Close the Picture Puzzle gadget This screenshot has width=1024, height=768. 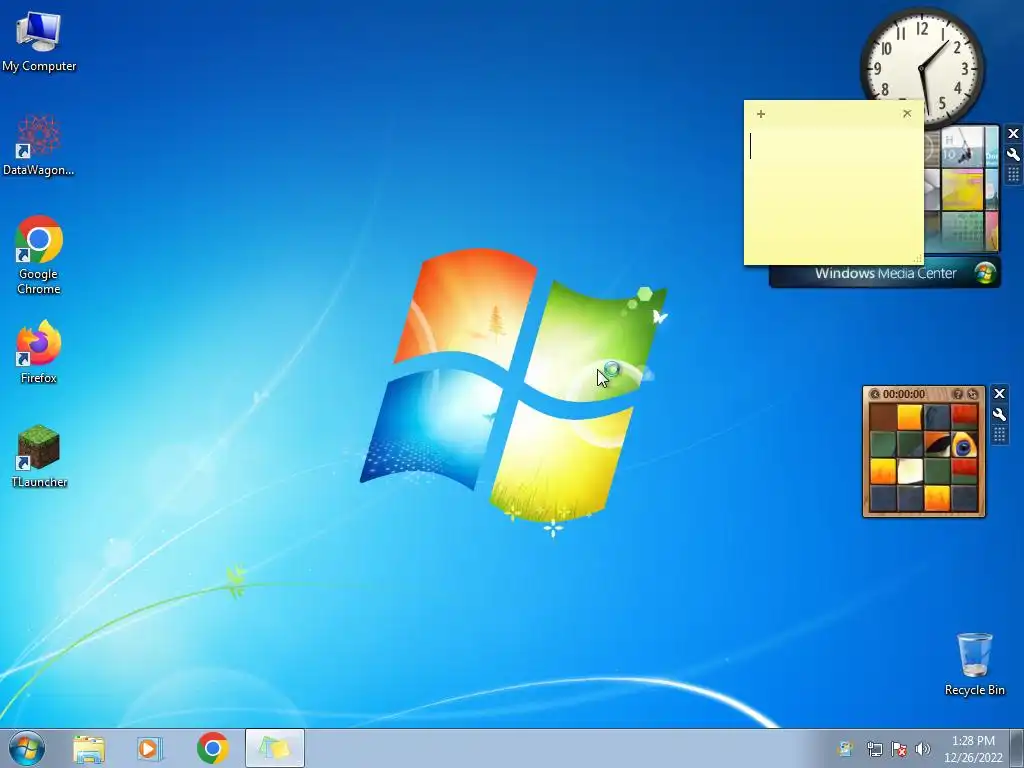pos(999,394)
